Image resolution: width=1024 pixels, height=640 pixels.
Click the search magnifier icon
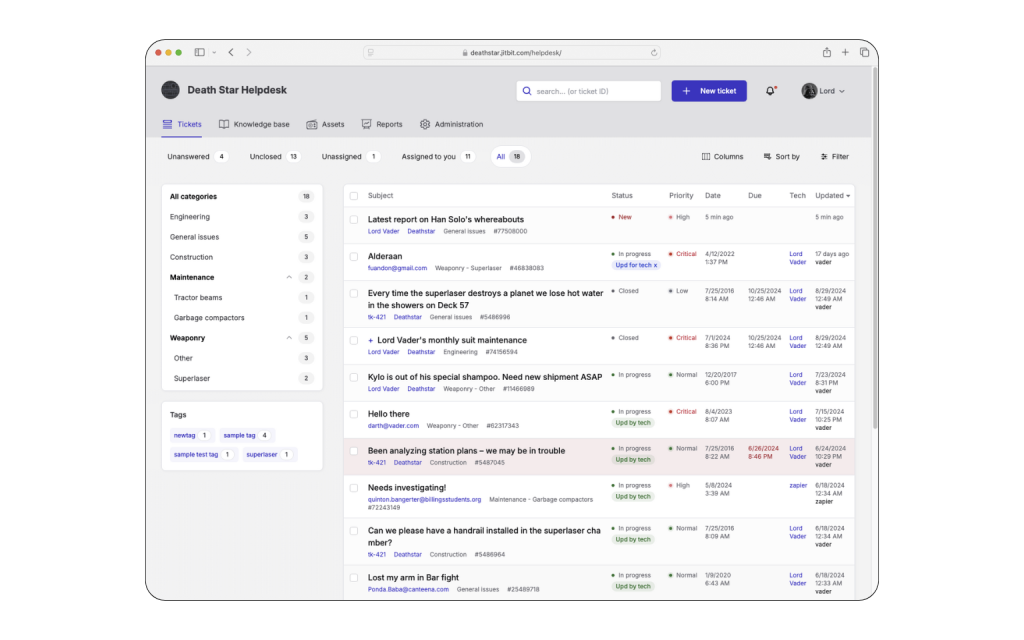pyautogui.click(x=527, y=91)
